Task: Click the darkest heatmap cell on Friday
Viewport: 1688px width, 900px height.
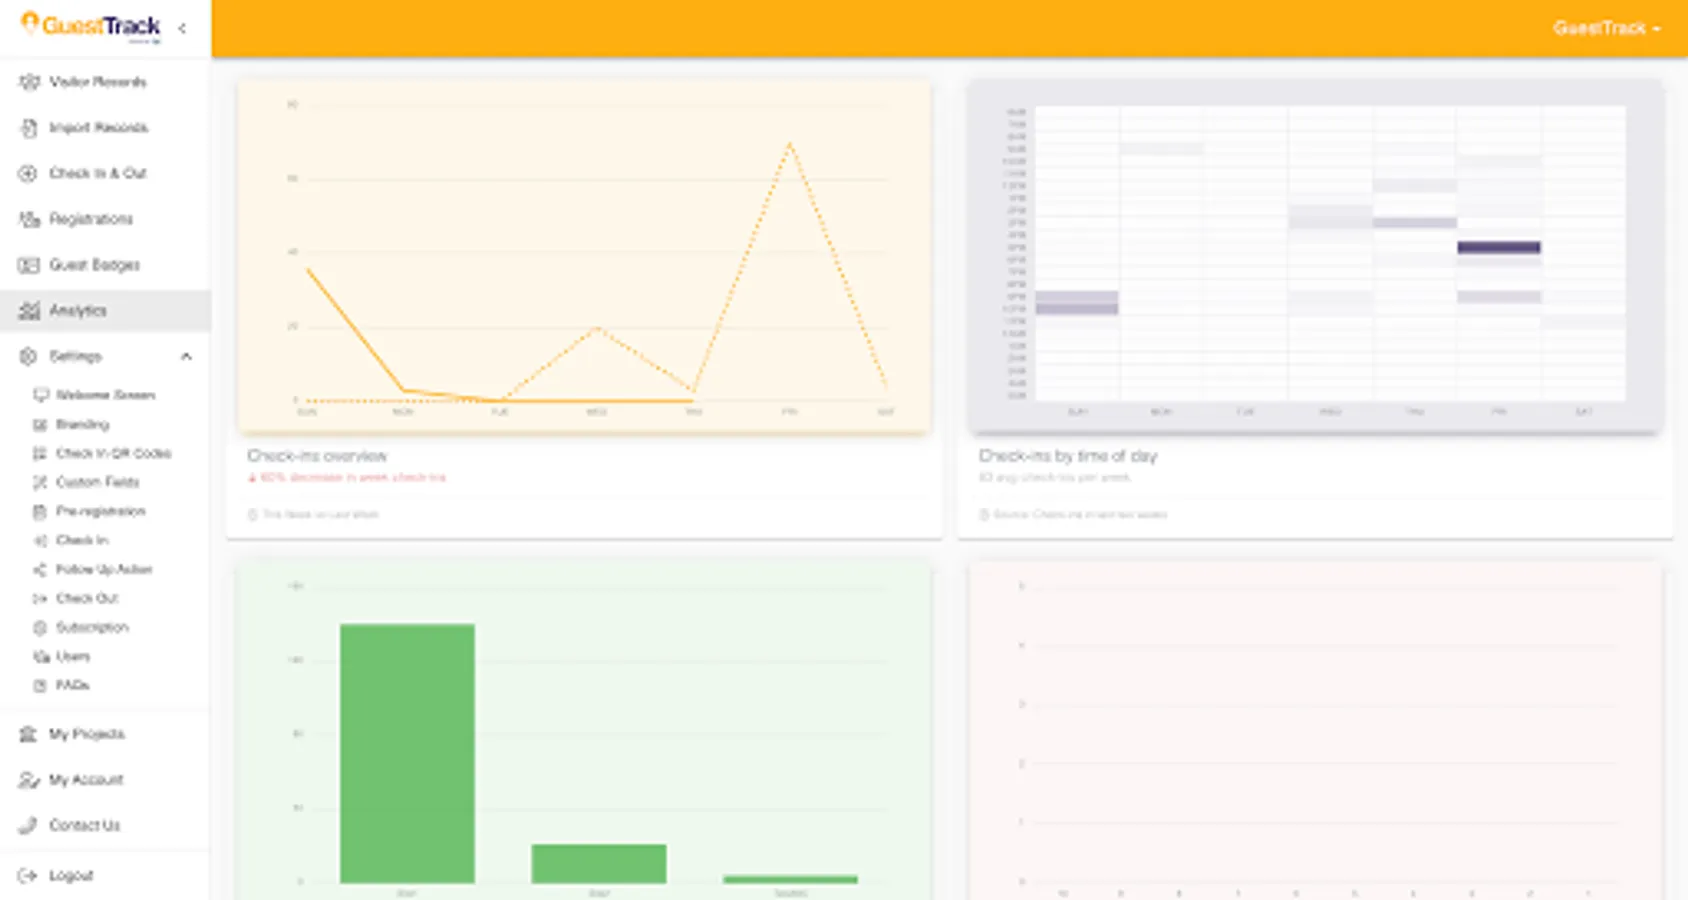Action: pos(1498,247)
